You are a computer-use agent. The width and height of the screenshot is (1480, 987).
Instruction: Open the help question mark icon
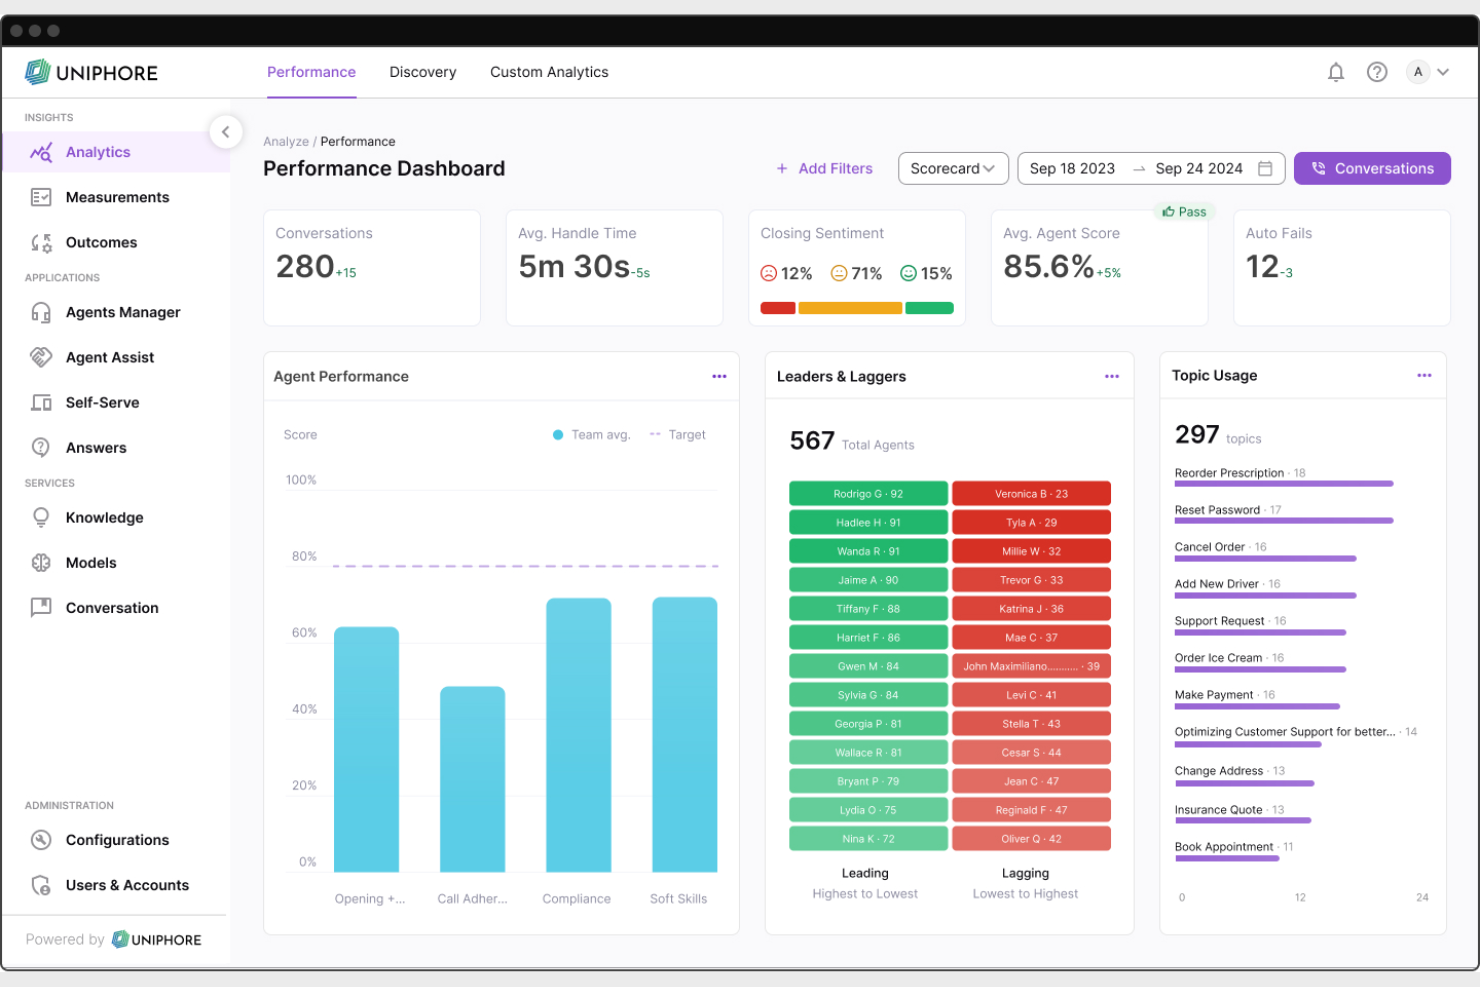[x=1377, y=72]
